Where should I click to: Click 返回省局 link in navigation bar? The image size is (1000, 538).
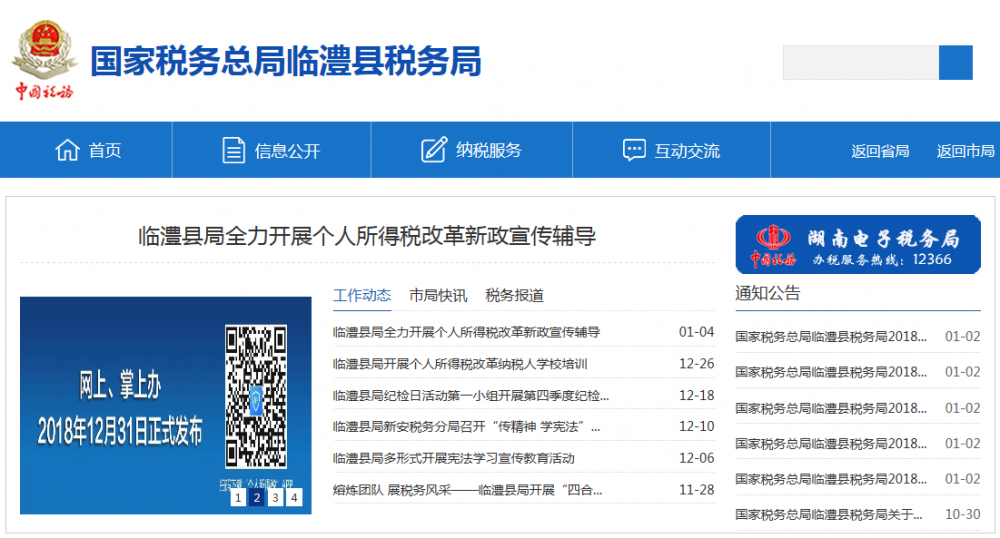tap(880, 151)
